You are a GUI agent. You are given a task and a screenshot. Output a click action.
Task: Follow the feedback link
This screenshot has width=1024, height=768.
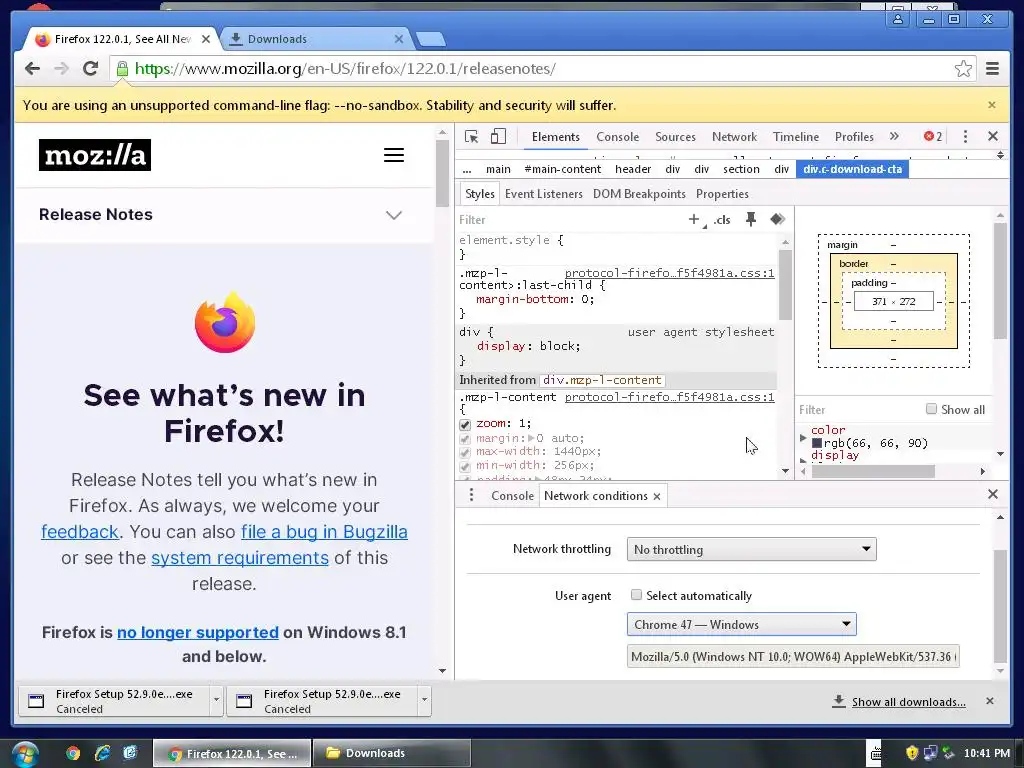pyautogui.click(x=80, y=532)
